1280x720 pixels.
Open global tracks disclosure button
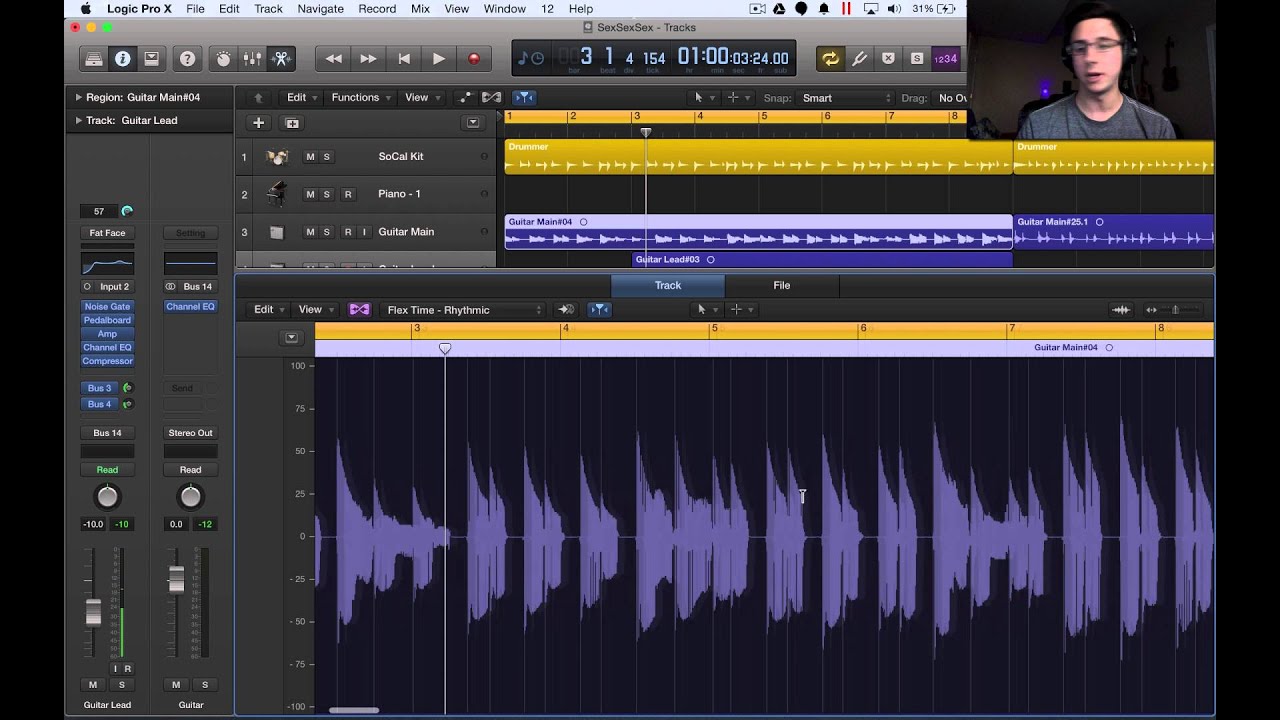coord(473,123)
